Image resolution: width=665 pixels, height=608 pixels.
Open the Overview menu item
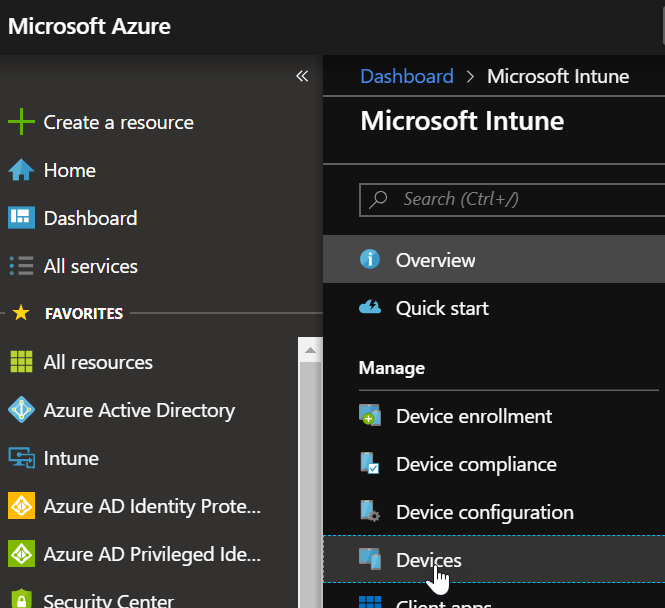(435, 260)
